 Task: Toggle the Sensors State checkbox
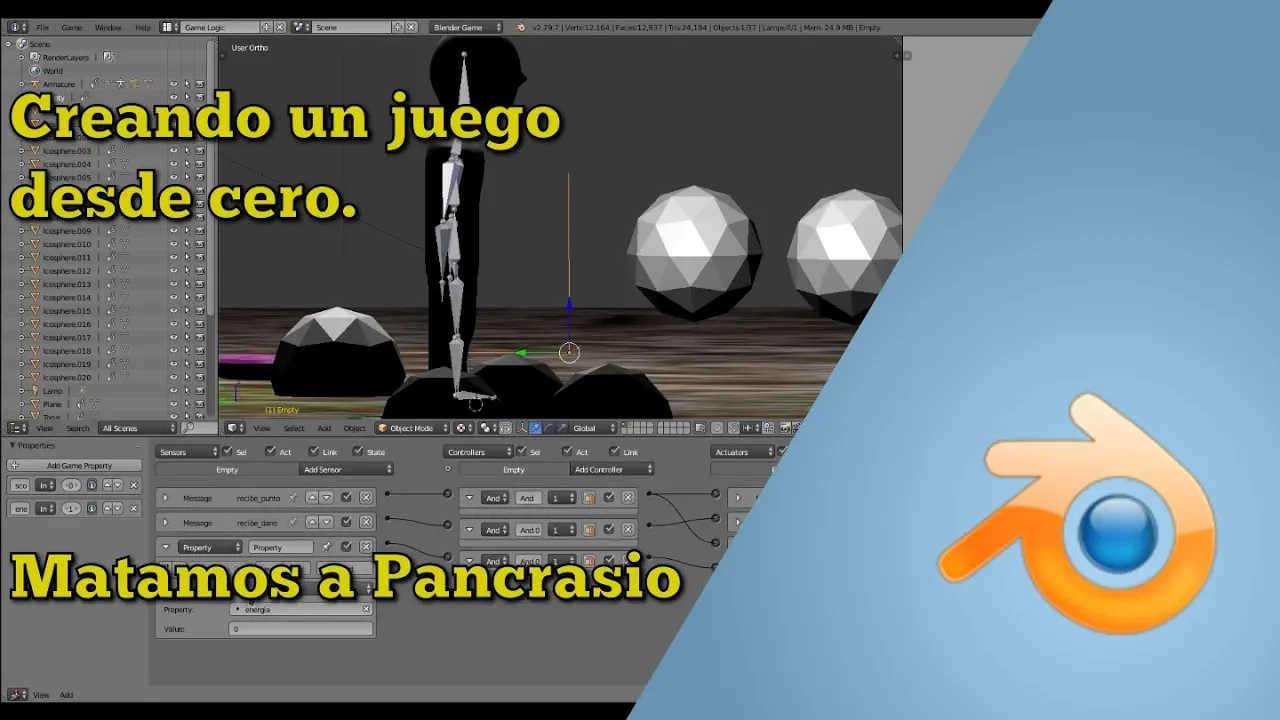pyautogui.click(x=358, y=452)
